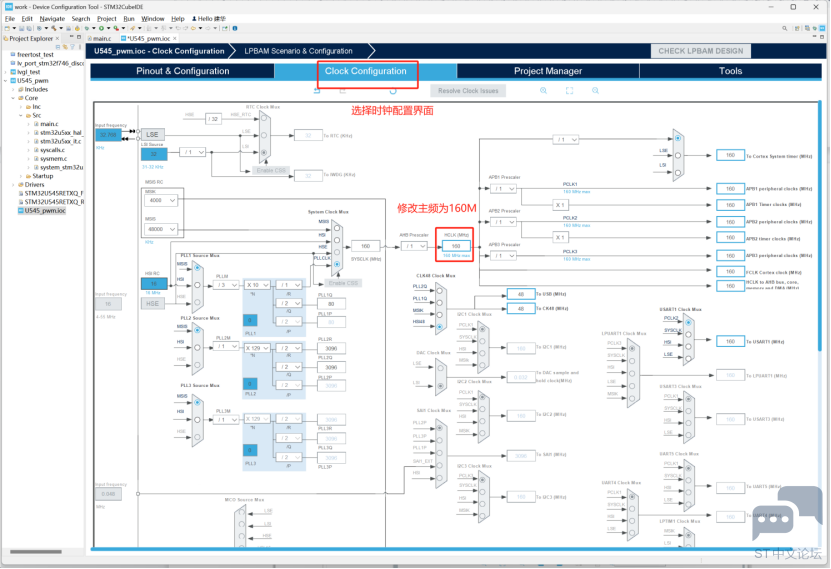Click the New file toolbar icon
Image resolution: width=831 pixels, height=569 pixels.
click(x=7, y=28)
